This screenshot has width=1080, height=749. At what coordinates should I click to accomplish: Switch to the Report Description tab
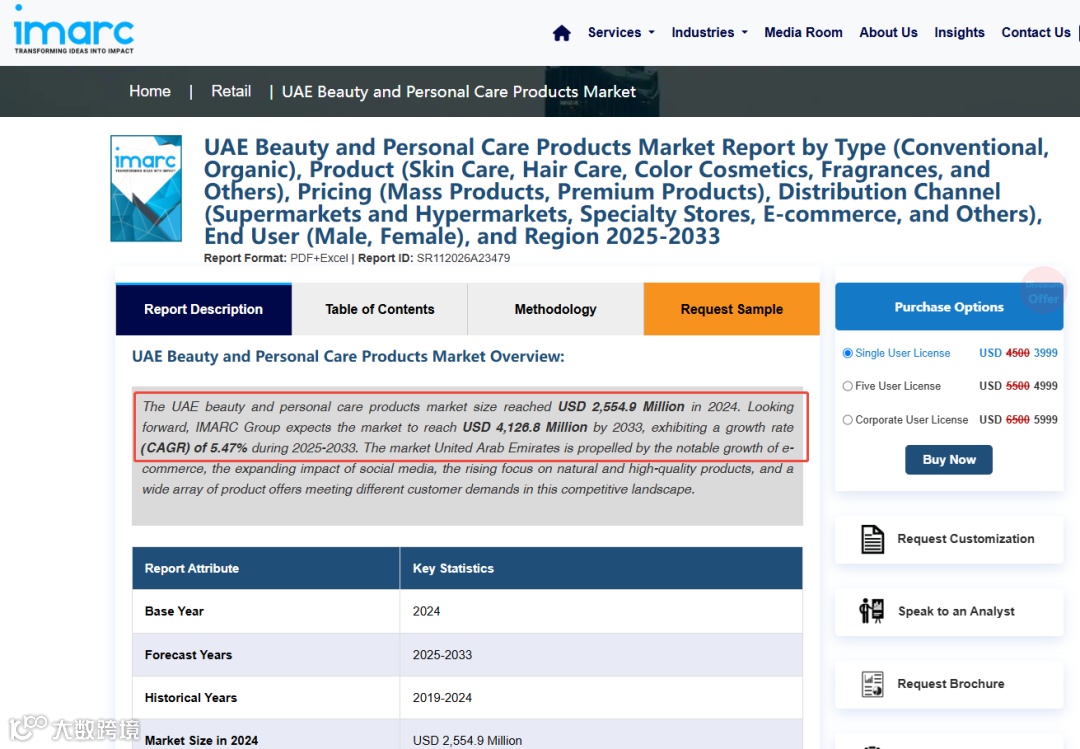[x=203, y=309]
